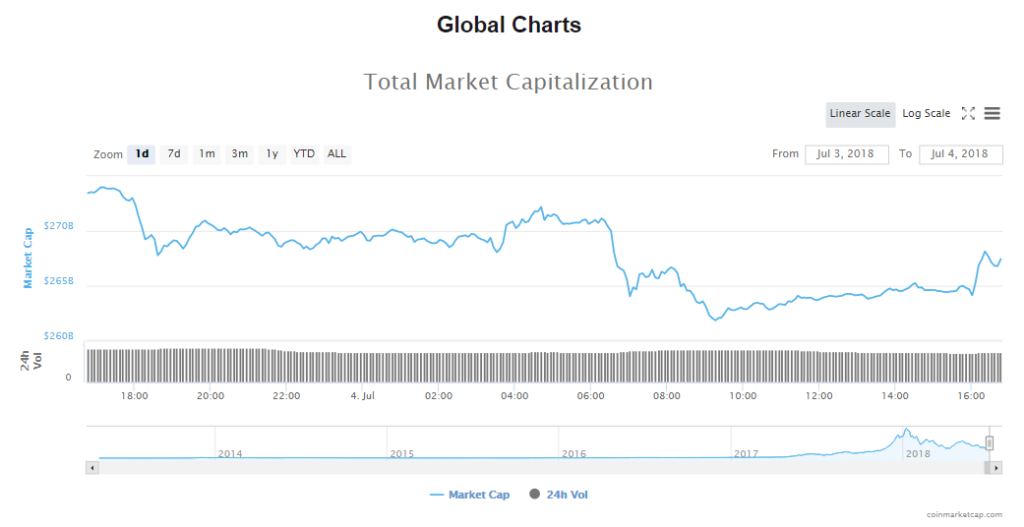Screen dimensions: 1024x527
Task: Set zoom to 3m
Action: (x=240, y=154)
